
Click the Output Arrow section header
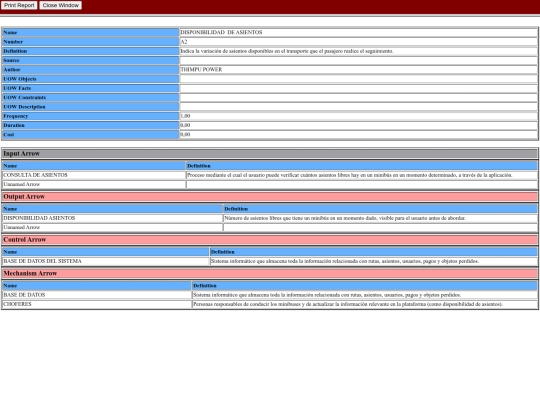[270, 197]
